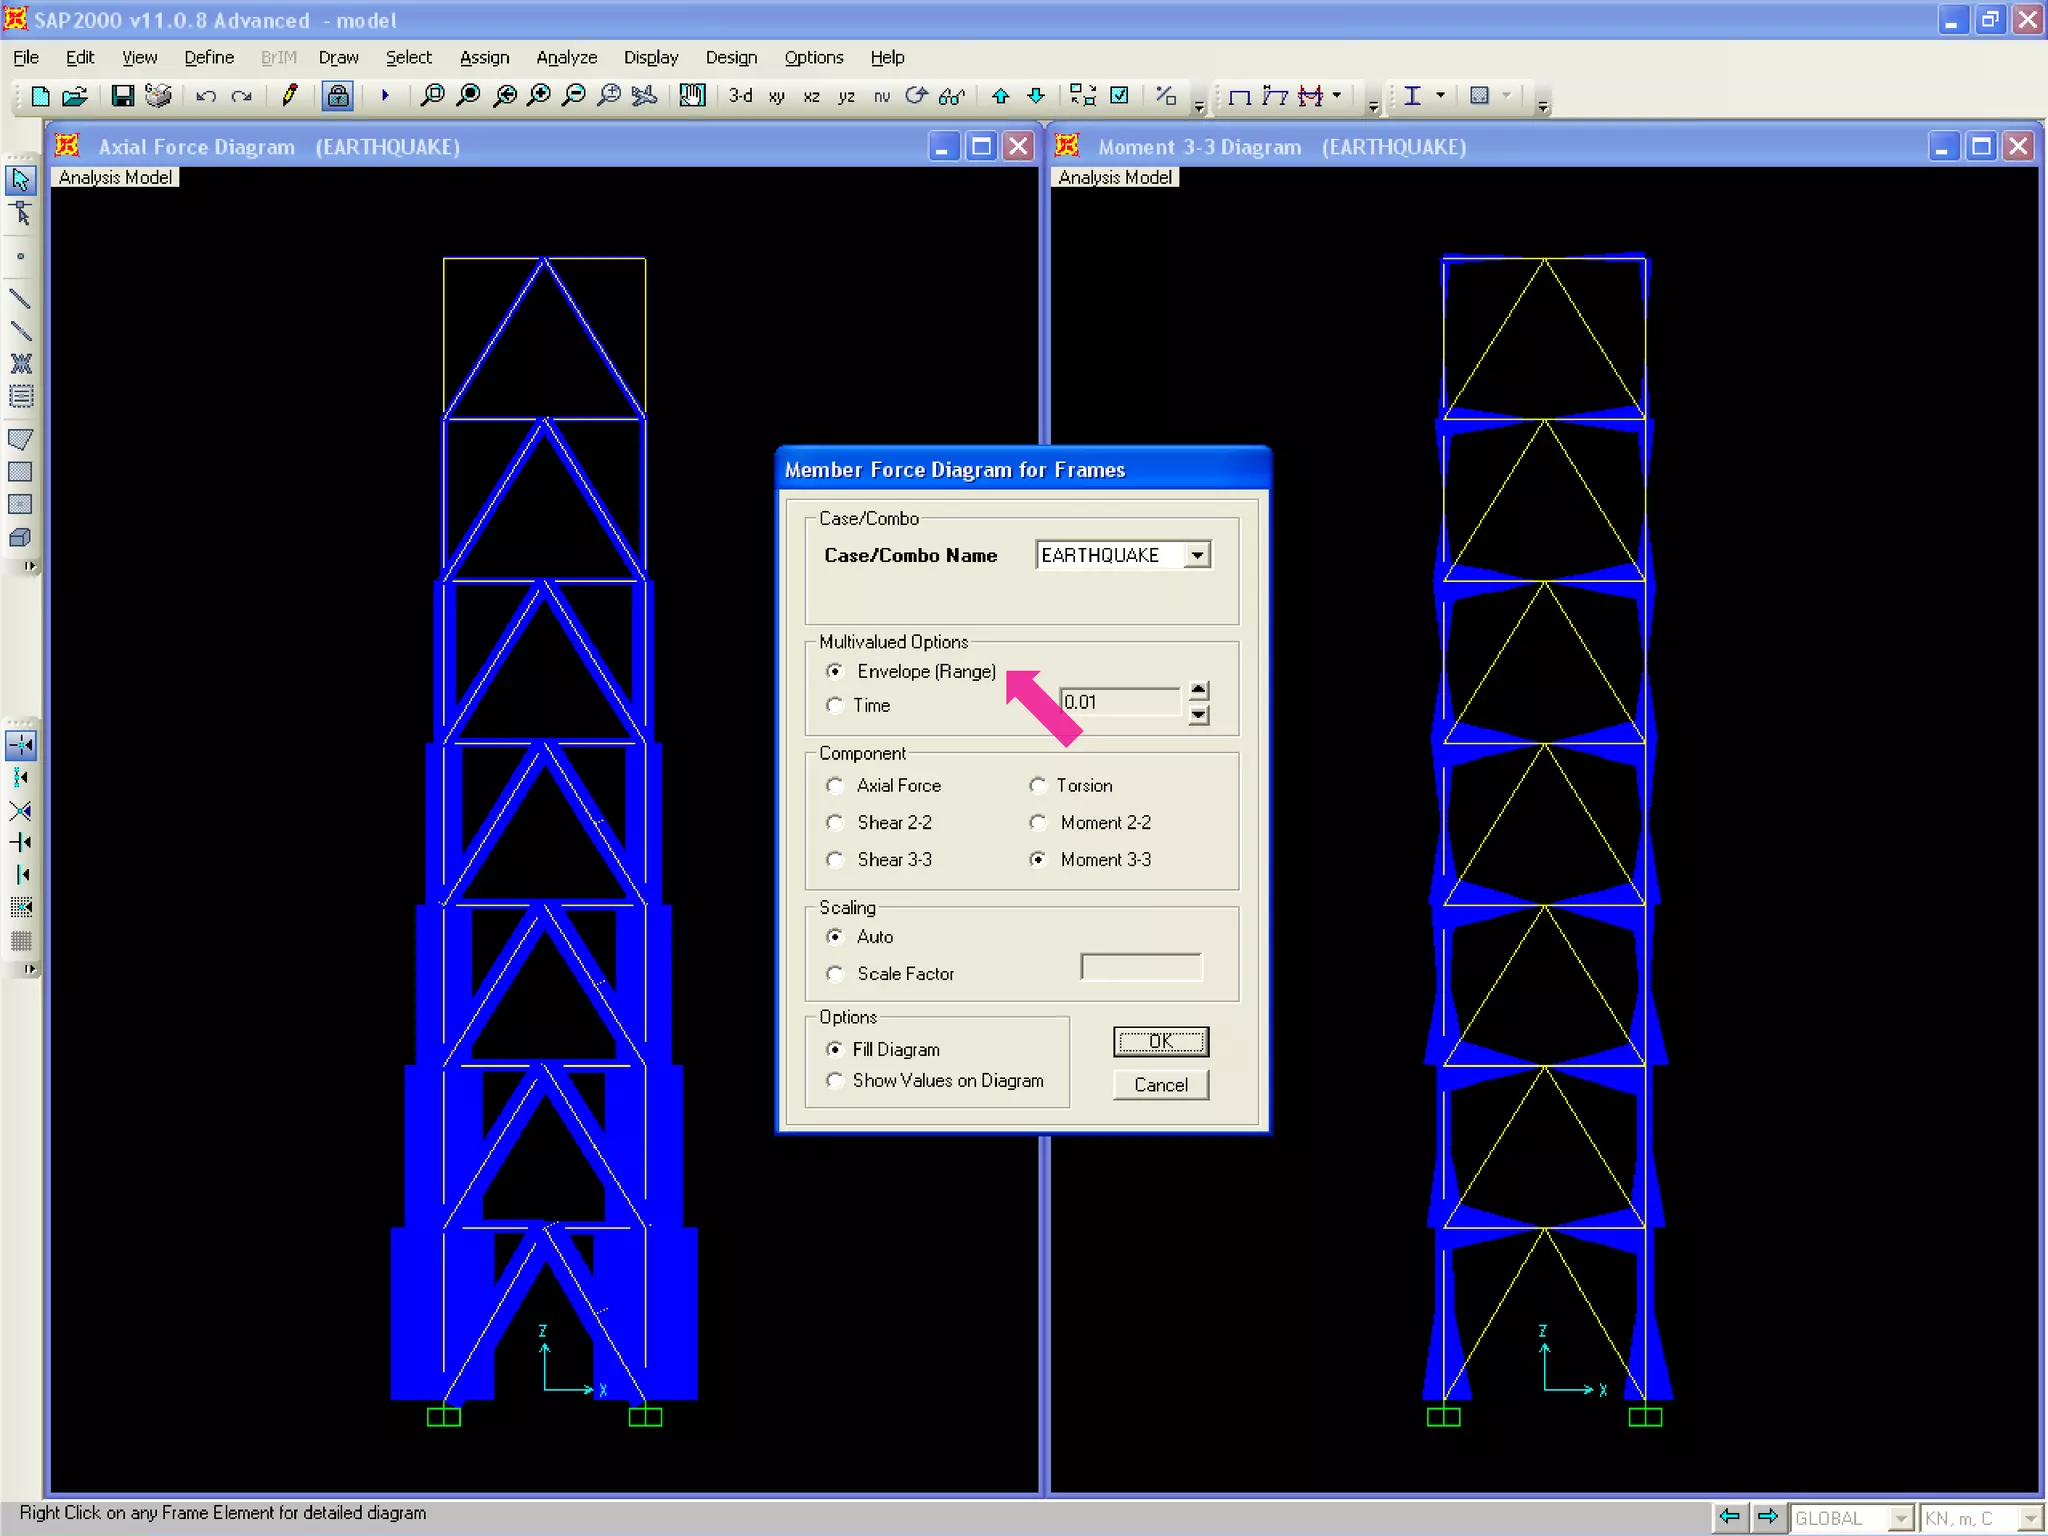
Task: Set the xz plane view
Action: [x=811, y=97]
